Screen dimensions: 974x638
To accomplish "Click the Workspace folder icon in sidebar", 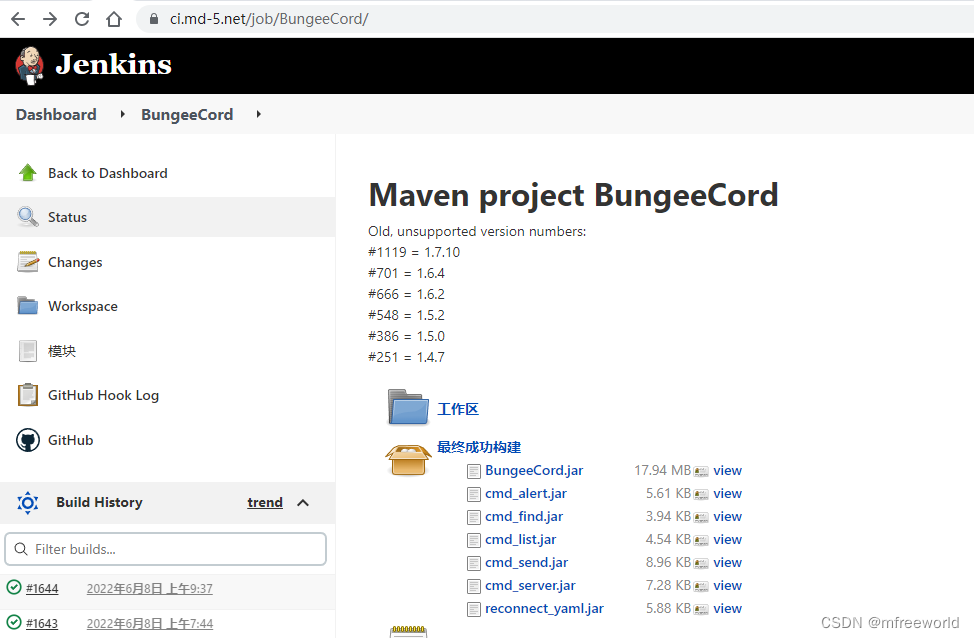I will point(27,306).
